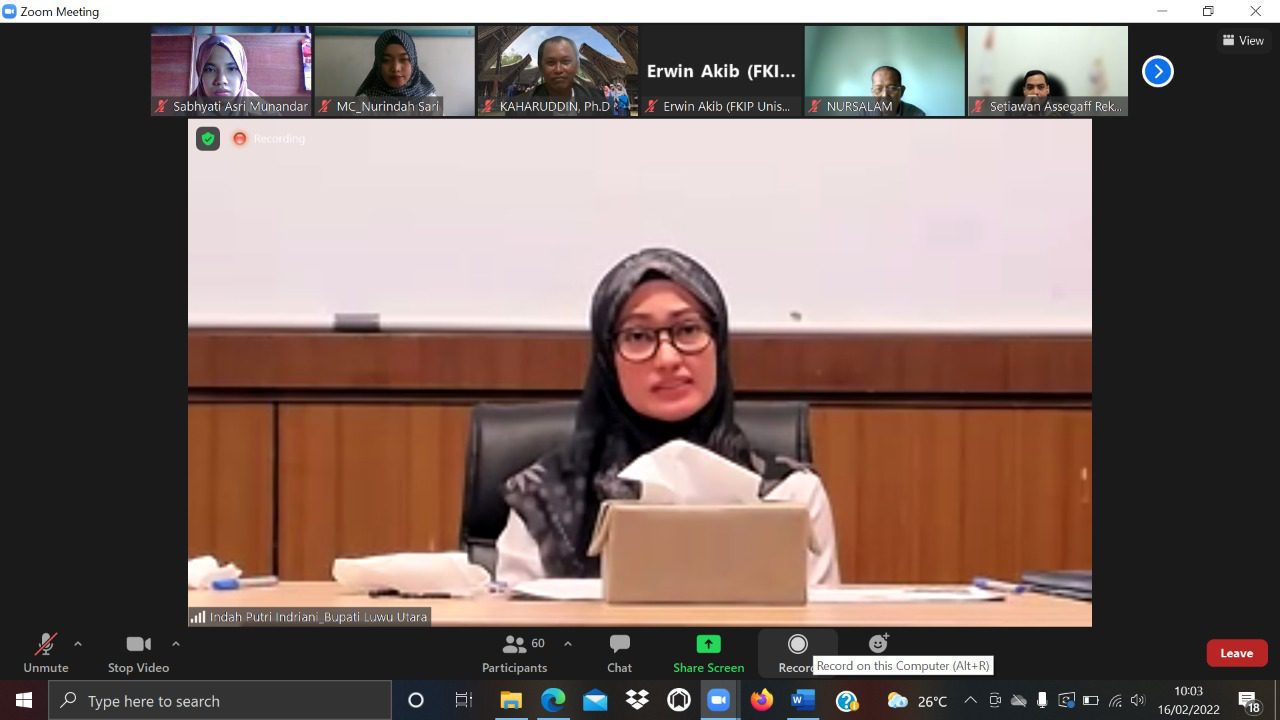The width and height of the screenshot is (1280, 720).
Task: Expand the Participants options caret
Action: click(568, 644)
